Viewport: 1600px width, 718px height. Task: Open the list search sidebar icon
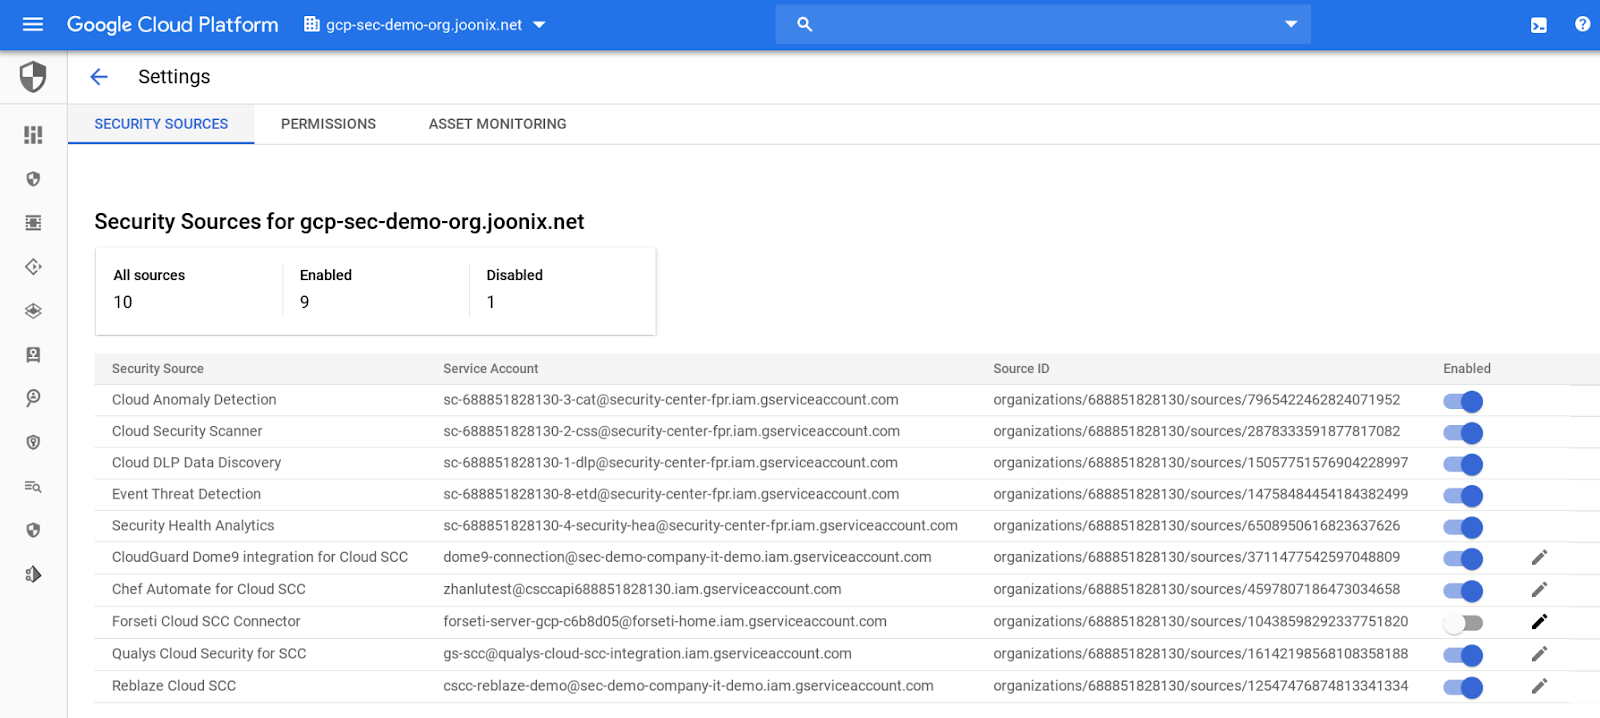point(33,486)
